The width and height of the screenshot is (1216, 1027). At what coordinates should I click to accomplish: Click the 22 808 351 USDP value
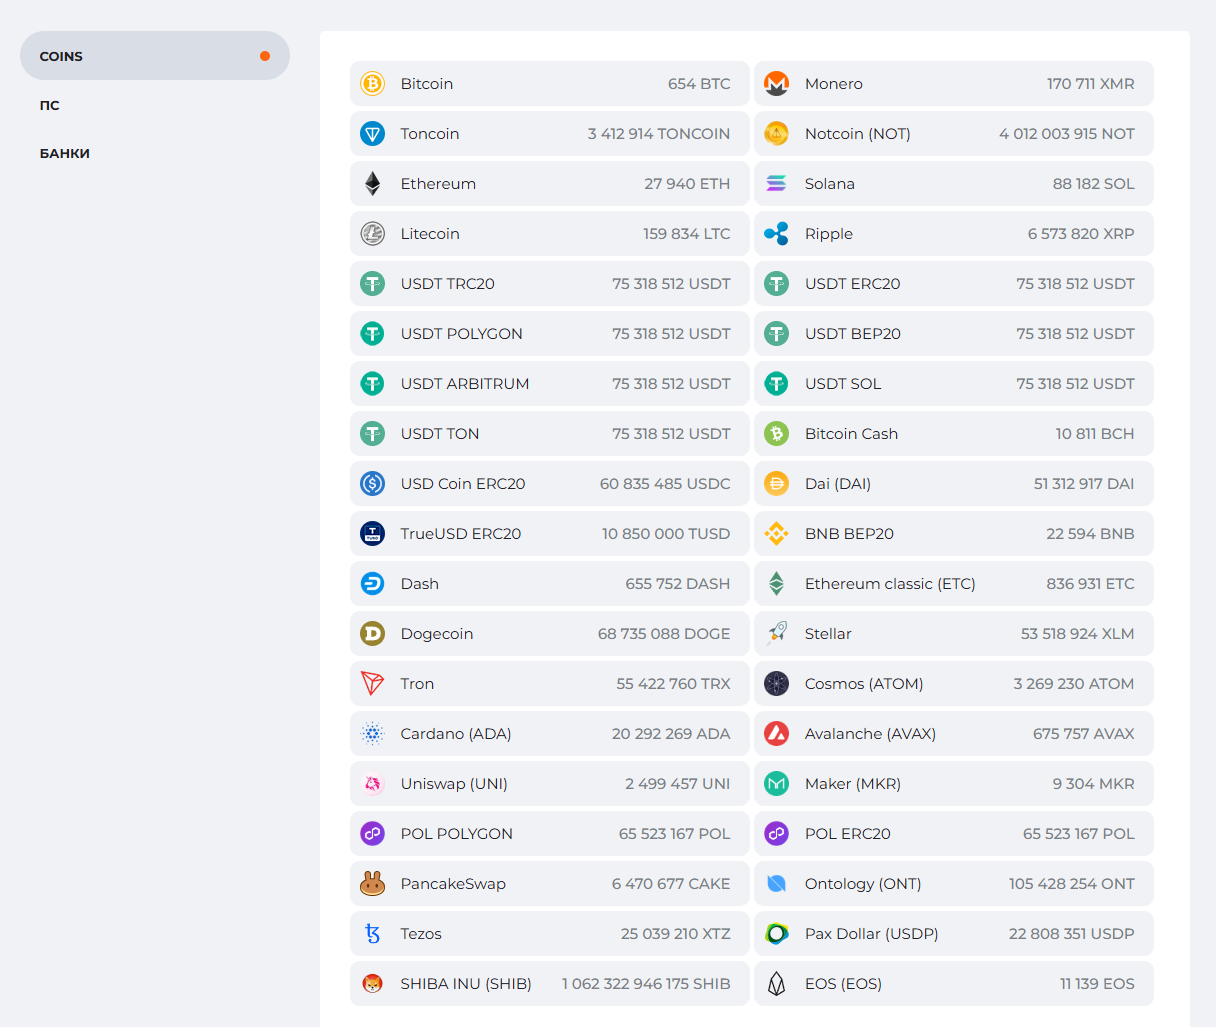click(1072, 934)
